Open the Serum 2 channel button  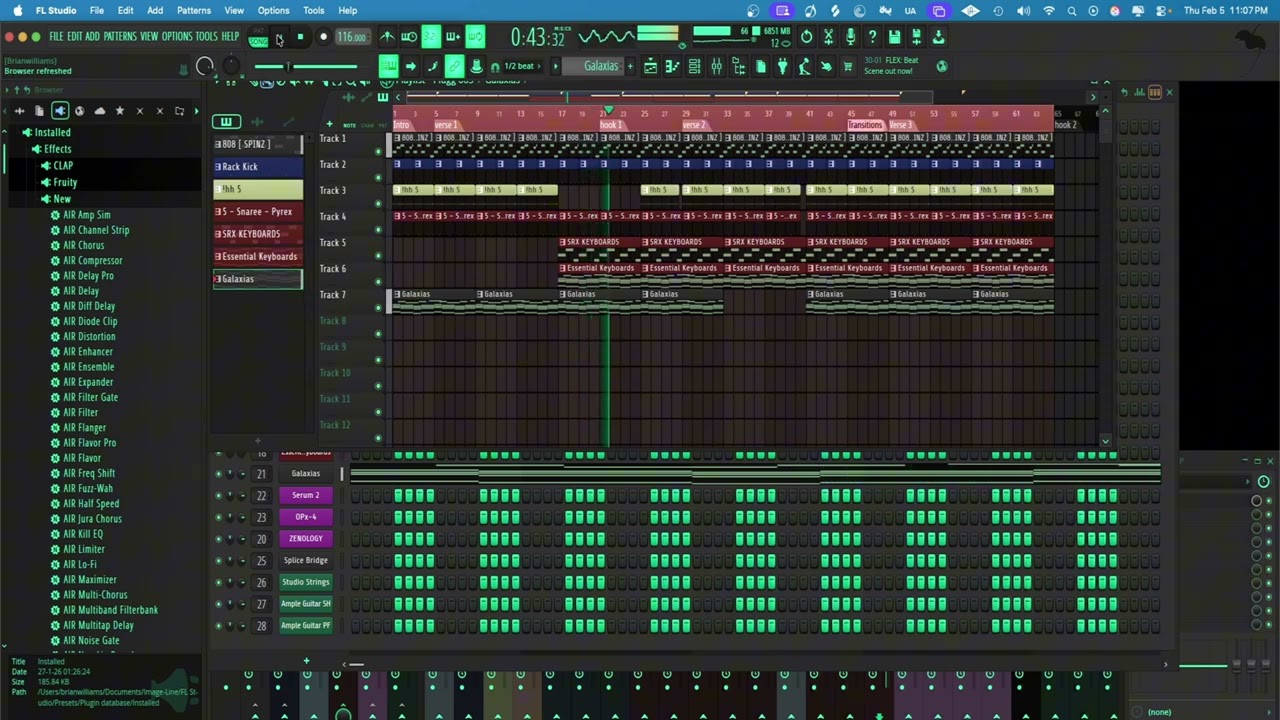pyautogui.click(x=306, y=495)
